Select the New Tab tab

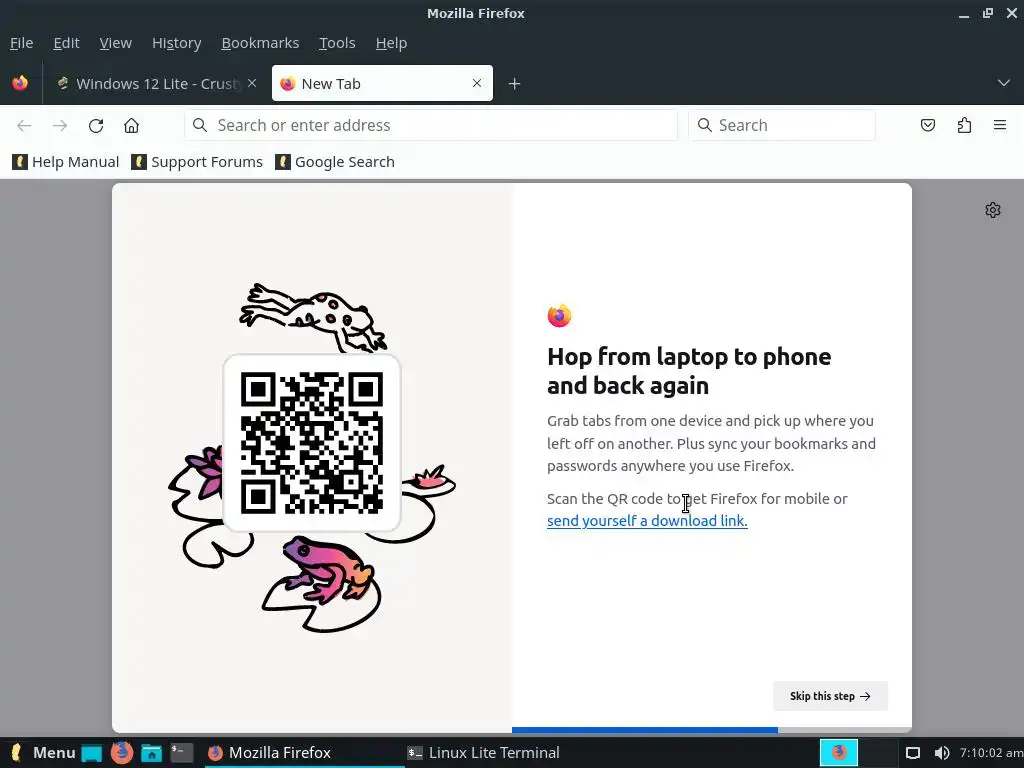pyautogui.click(x=382, y=83)
